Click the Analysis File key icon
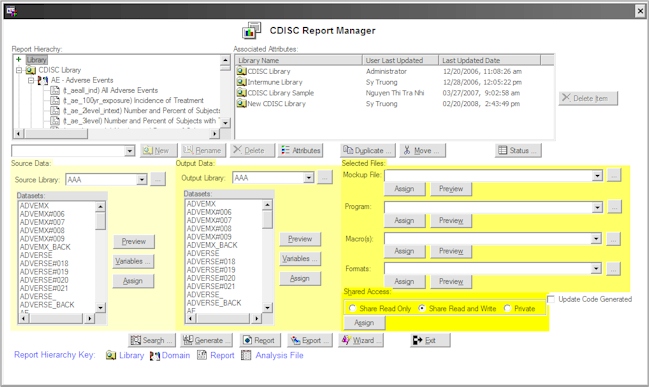The image size is (650, 388). (x=246, y=355)
